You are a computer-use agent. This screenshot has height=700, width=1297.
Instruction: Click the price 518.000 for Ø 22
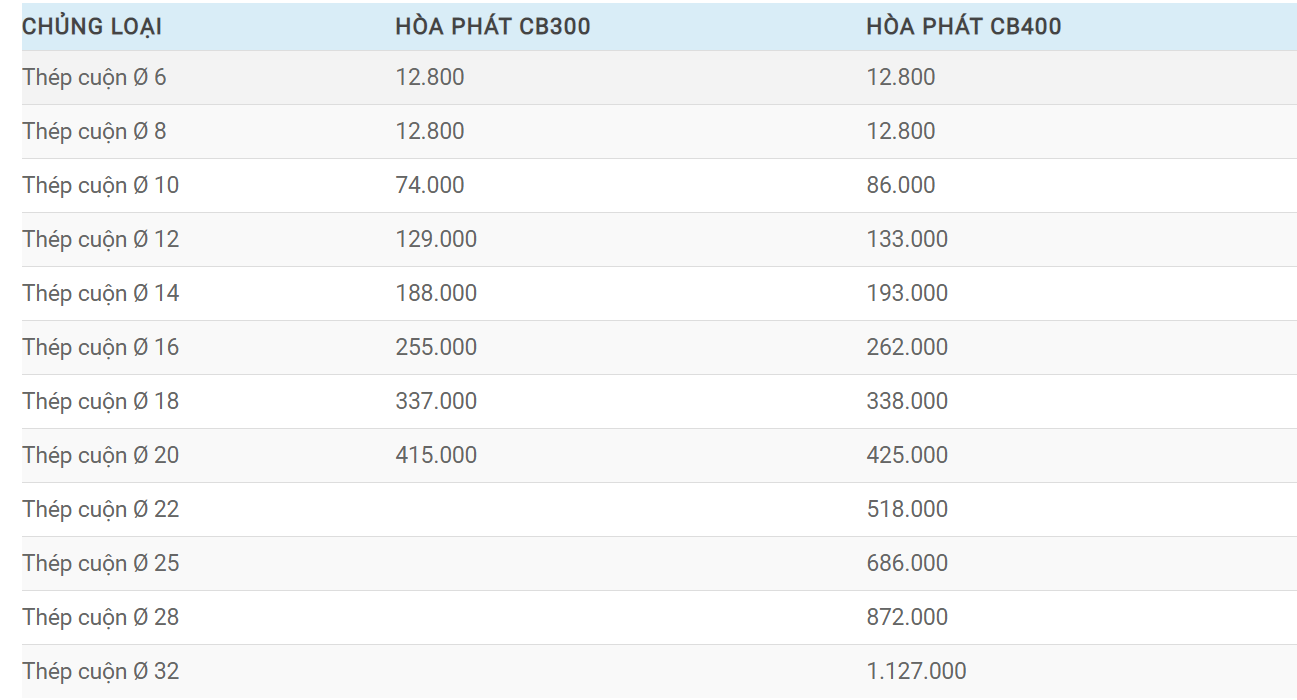click(907, 510)
